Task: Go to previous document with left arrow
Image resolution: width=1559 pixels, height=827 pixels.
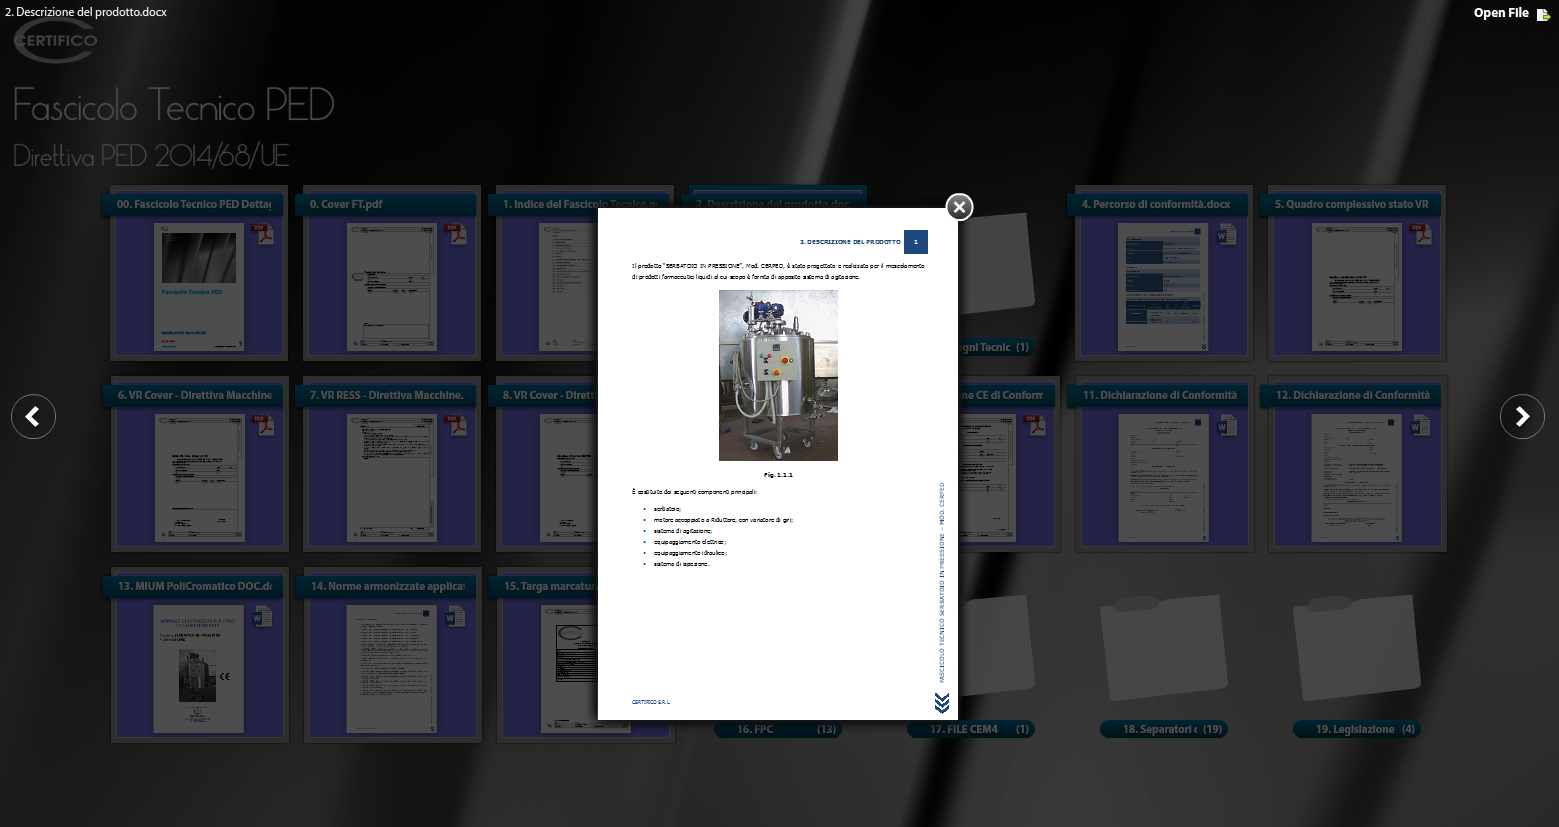Action: click(33, 416)
